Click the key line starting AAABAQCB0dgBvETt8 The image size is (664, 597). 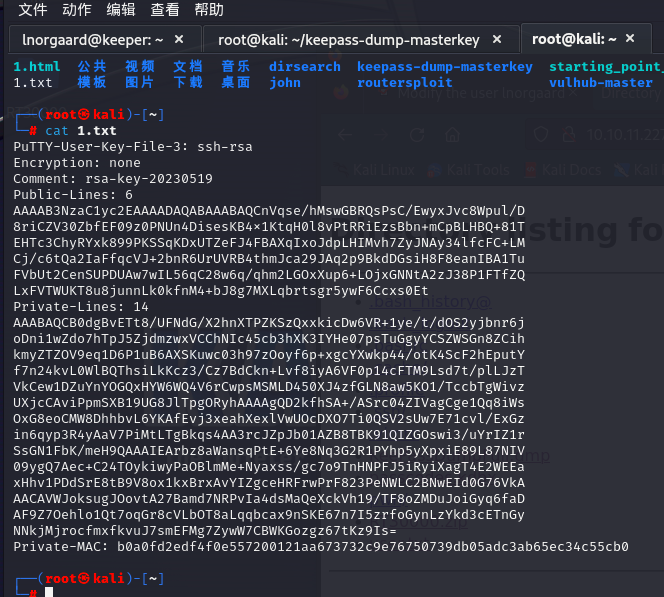point(269,323)
